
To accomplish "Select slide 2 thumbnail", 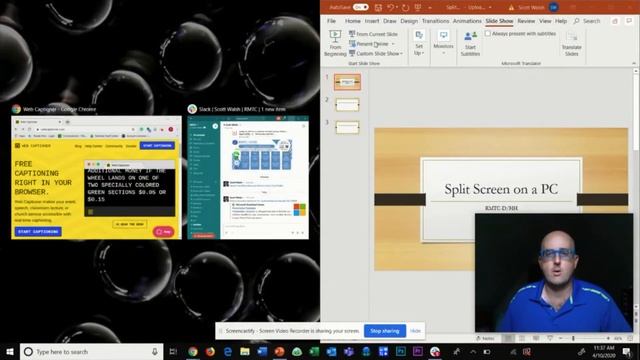I will coord(347,104).
